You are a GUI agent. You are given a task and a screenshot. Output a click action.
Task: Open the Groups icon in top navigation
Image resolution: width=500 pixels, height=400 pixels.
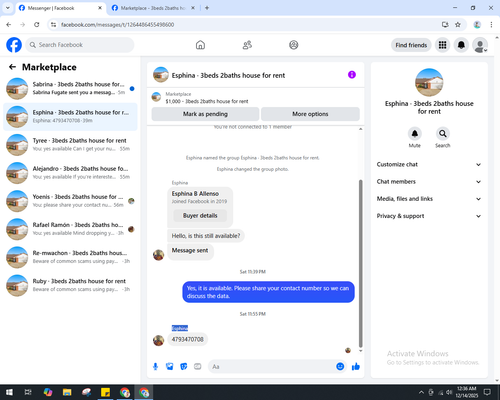point(294,45)
